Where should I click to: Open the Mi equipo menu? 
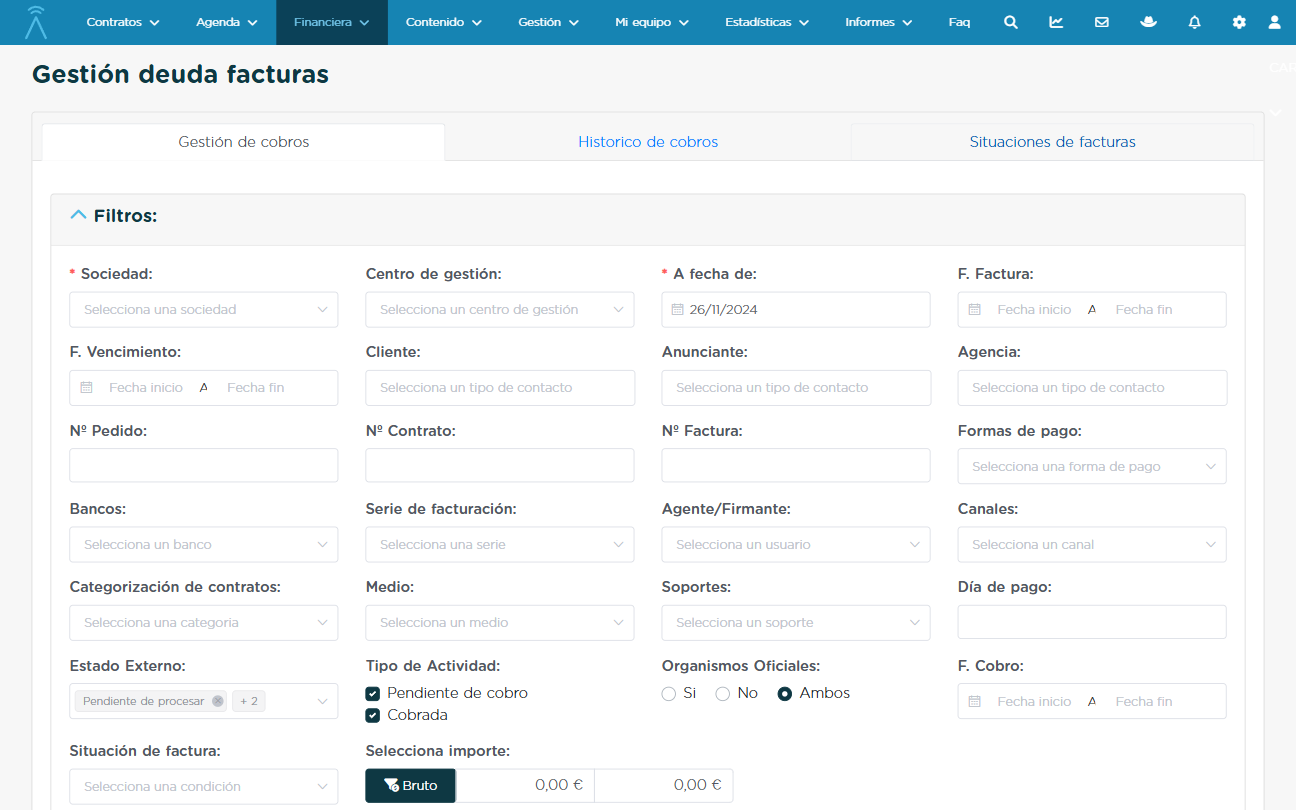click(652, 22)
